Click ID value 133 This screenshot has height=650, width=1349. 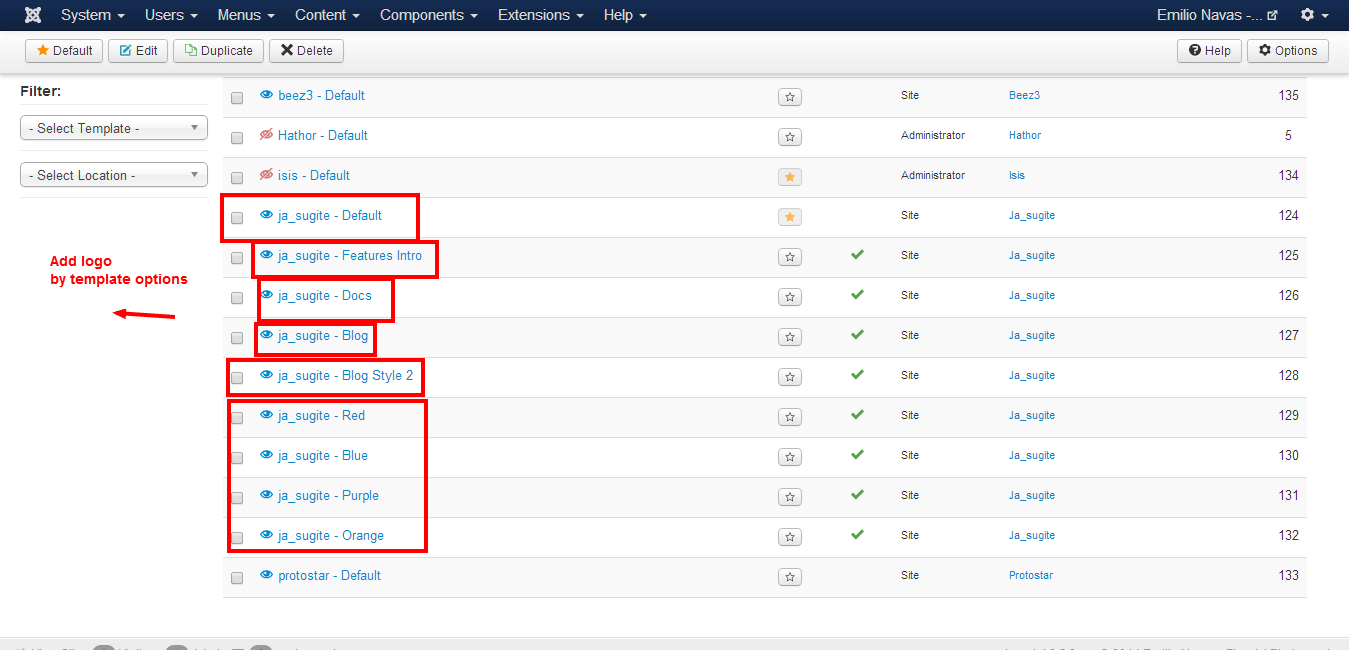pos(1289,575)
